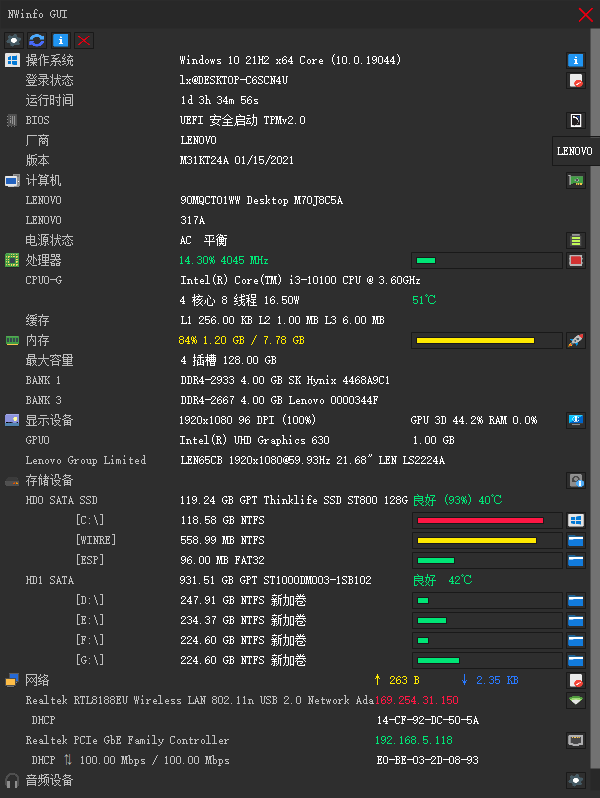Open the F:\ drive icon button

[576, 640]
